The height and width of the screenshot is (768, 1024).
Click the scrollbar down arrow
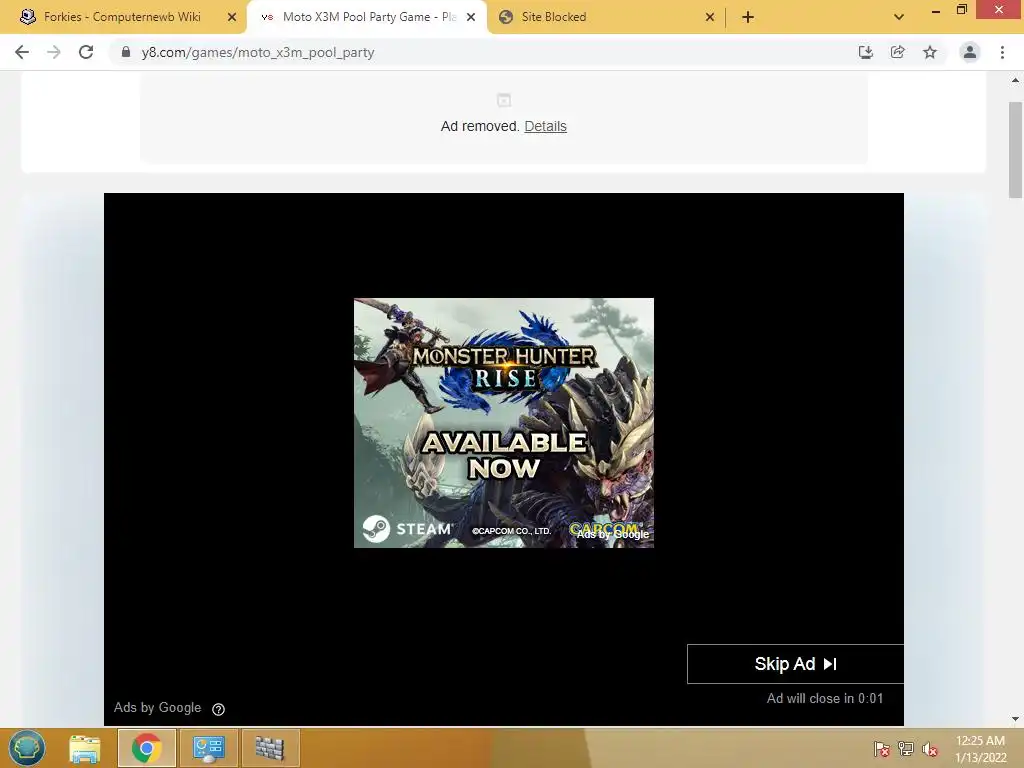1015,719
